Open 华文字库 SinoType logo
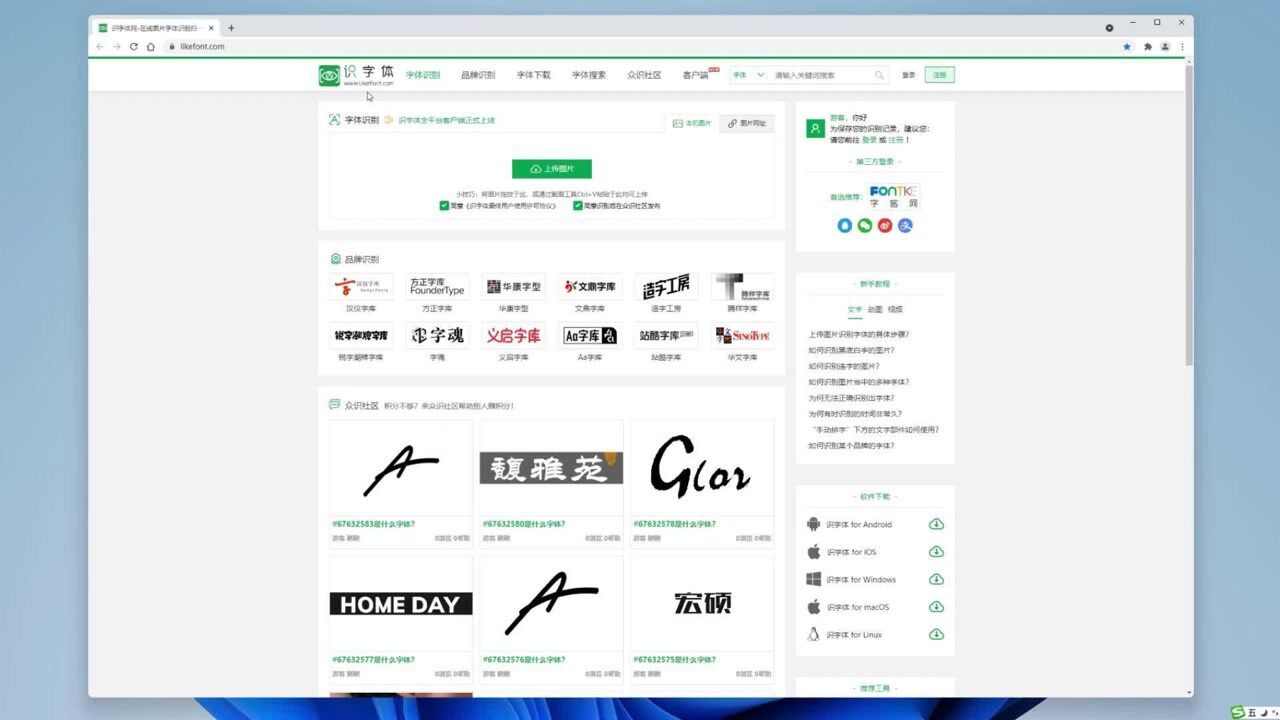 [x=742, y=335]
